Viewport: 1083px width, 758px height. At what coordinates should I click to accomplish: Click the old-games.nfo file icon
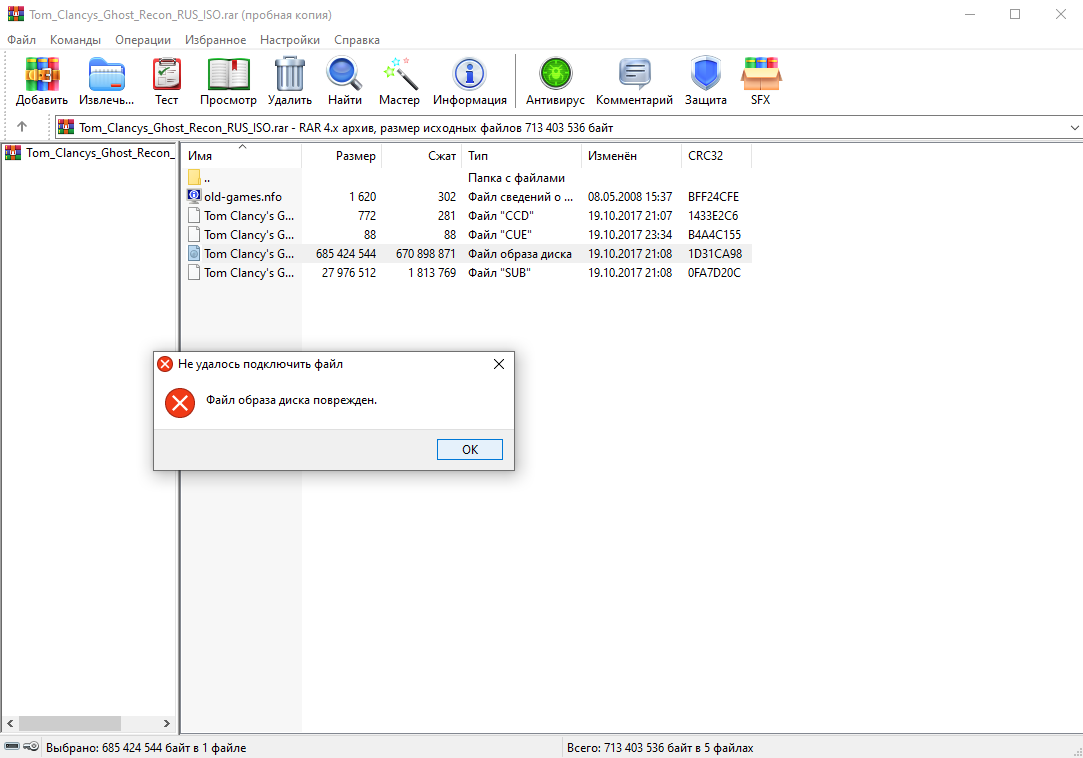pyautogui.click(x=194, y=196)
